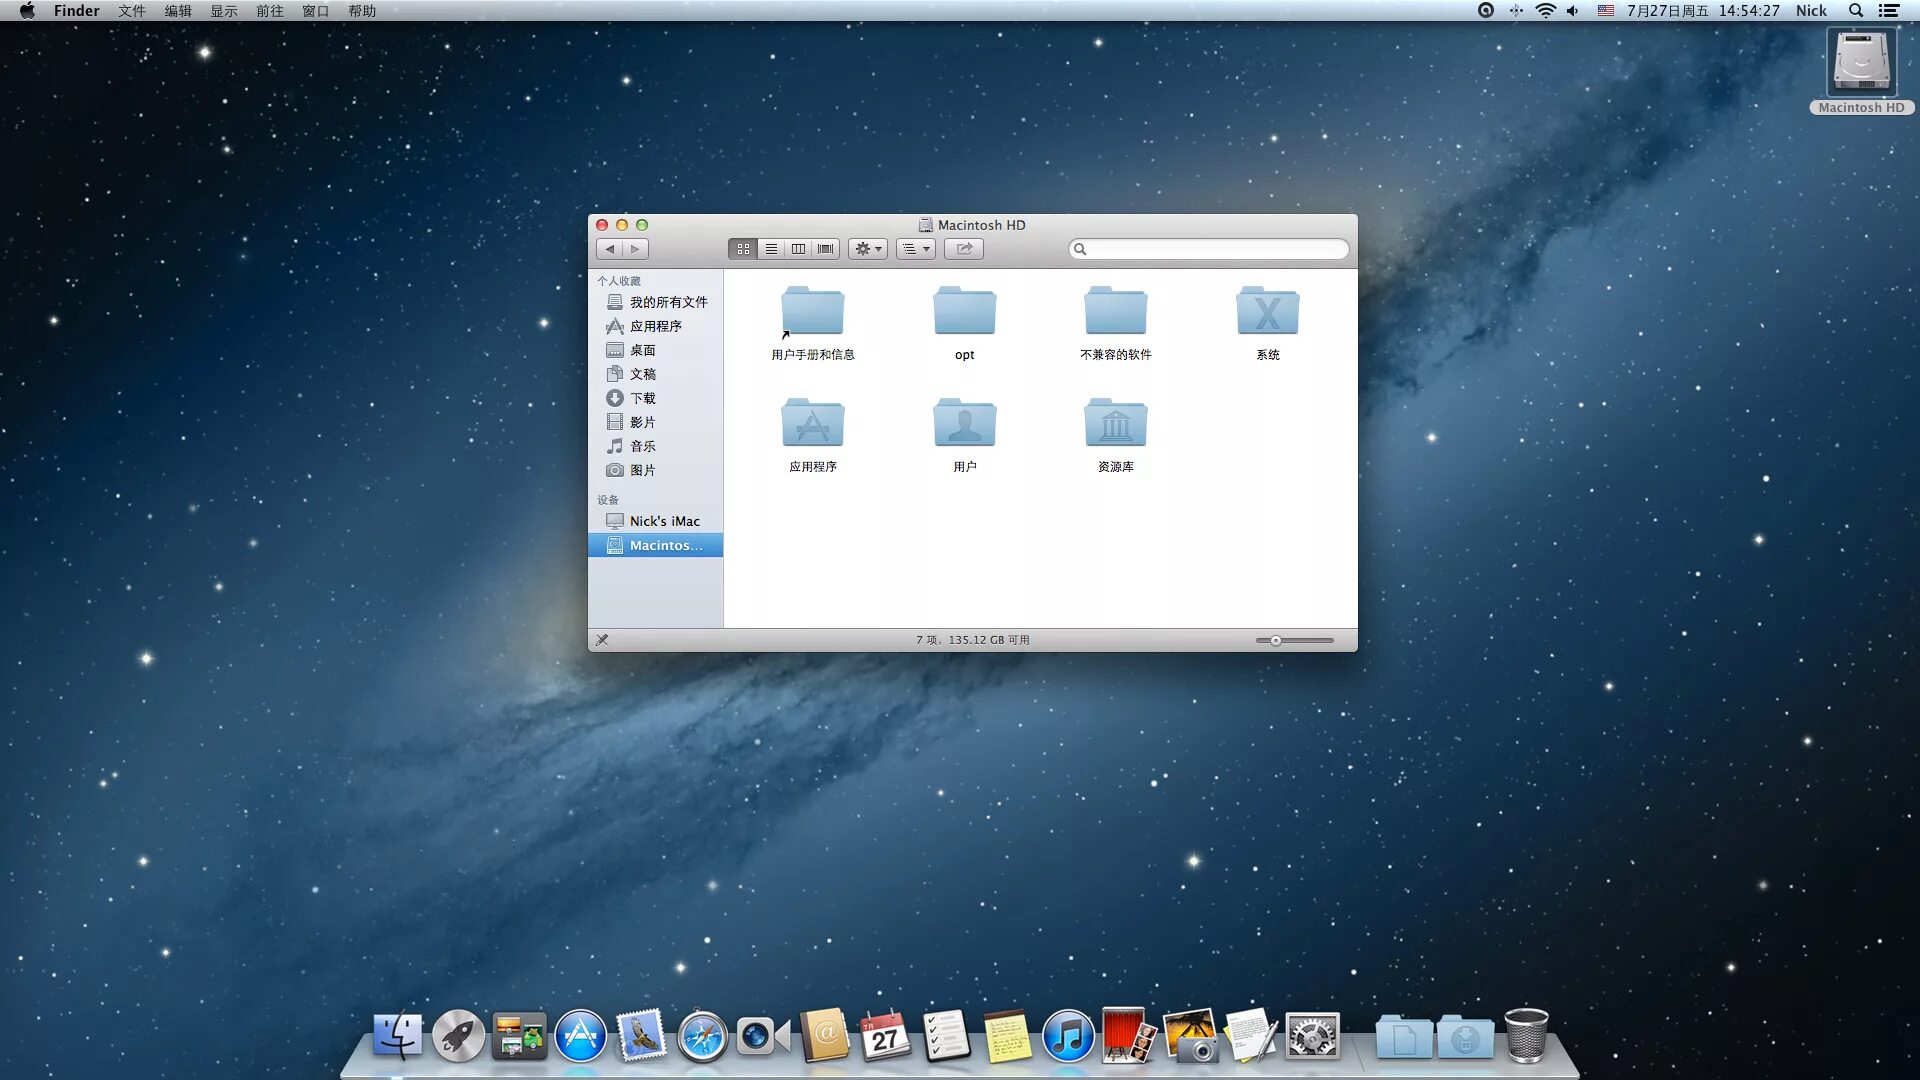Click the Finder search field
1920x1080 pixels.
(x=1215, y=249)
